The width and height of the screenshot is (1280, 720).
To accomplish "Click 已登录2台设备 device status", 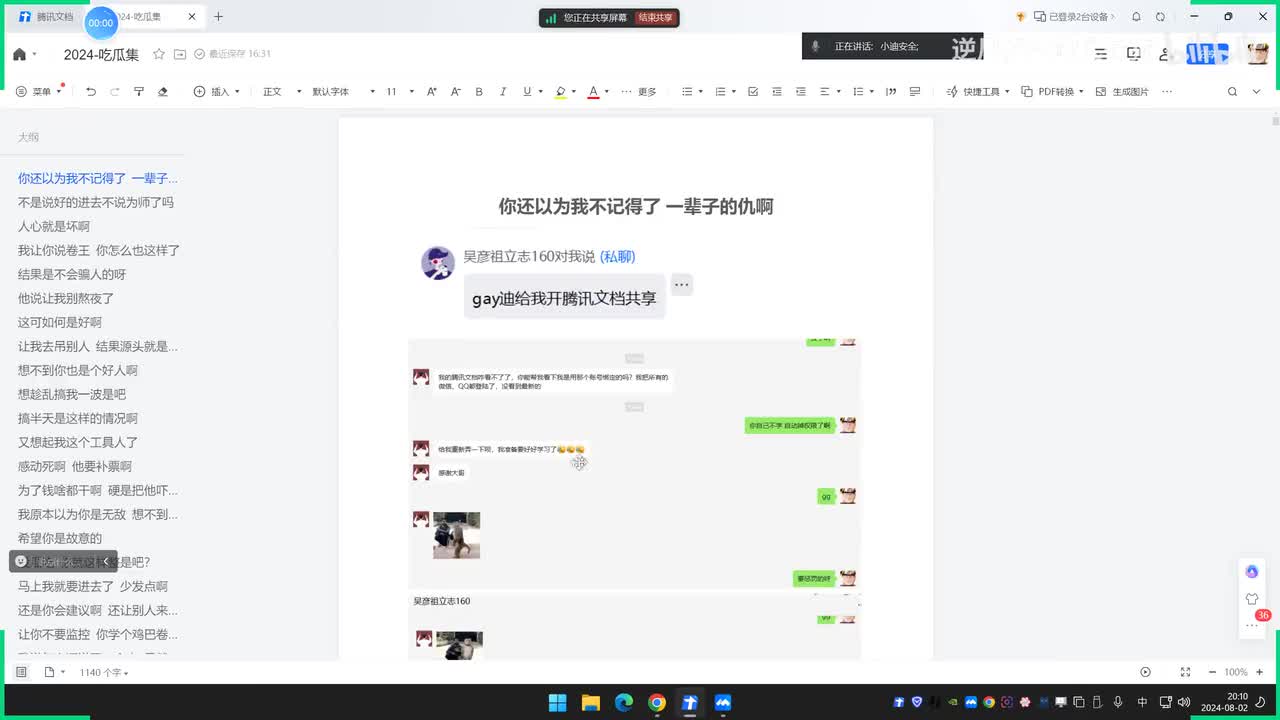I will tap(1073, 17).
